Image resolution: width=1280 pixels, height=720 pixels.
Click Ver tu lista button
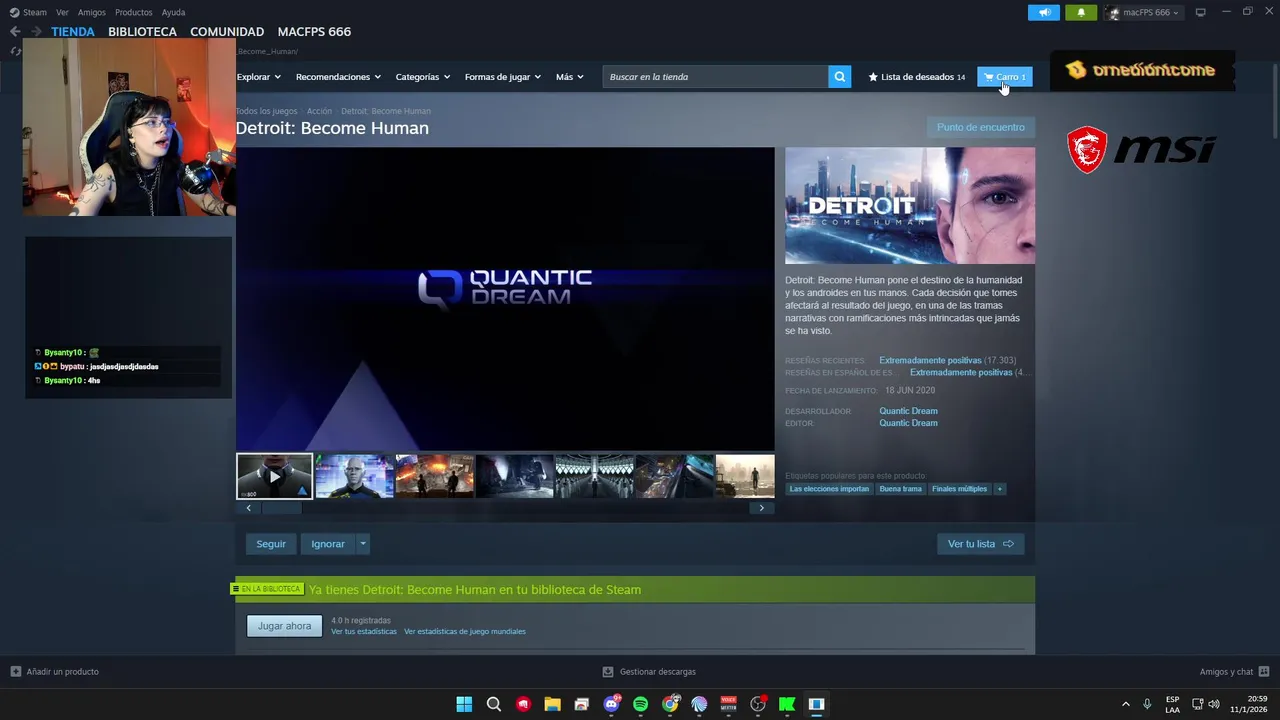click(980, 544)
